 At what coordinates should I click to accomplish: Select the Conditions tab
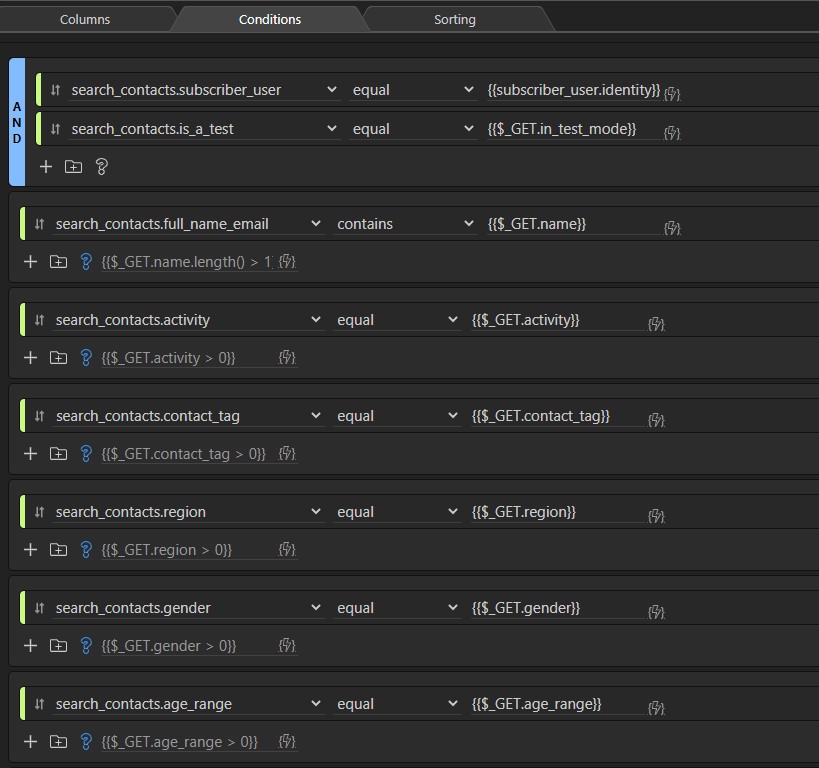click(x=269, y=19)
